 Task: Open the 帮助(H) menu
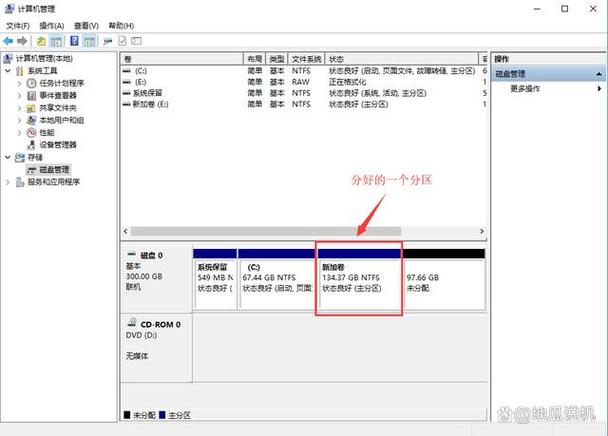click(x=121, y=26)
